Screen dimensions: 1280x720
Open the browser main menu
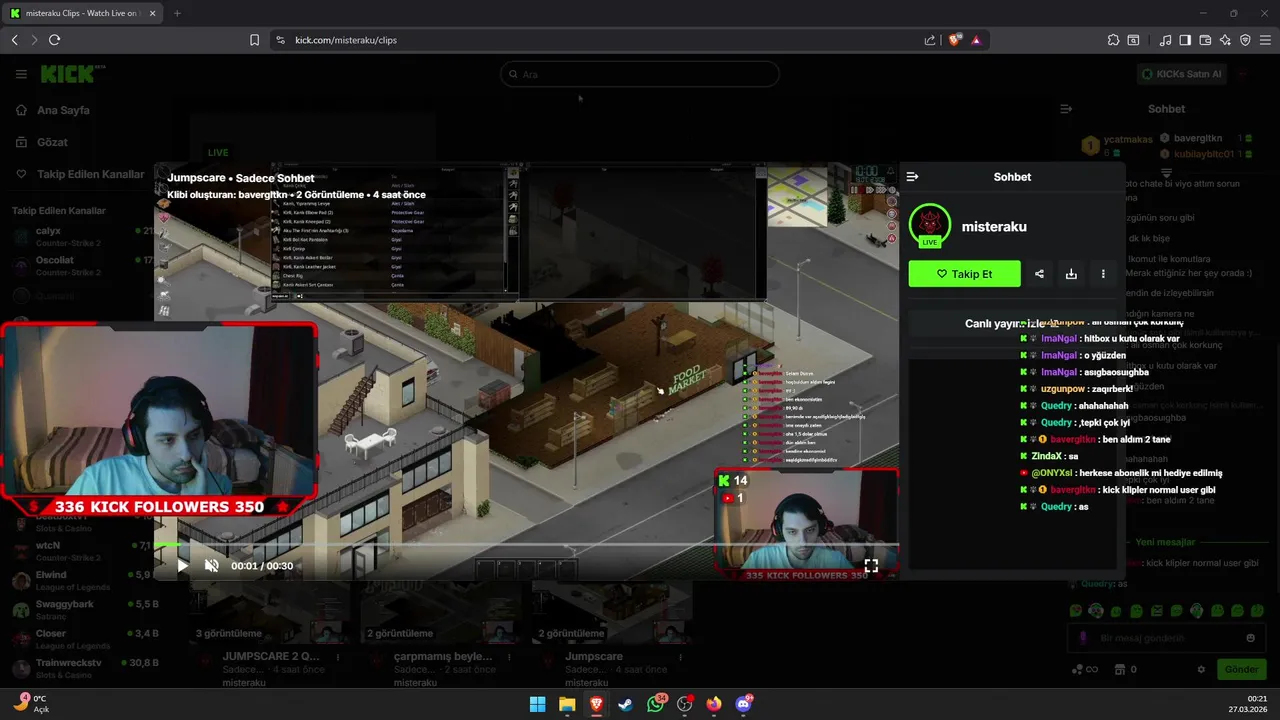pyautogui.click(x=1265, y=40)
